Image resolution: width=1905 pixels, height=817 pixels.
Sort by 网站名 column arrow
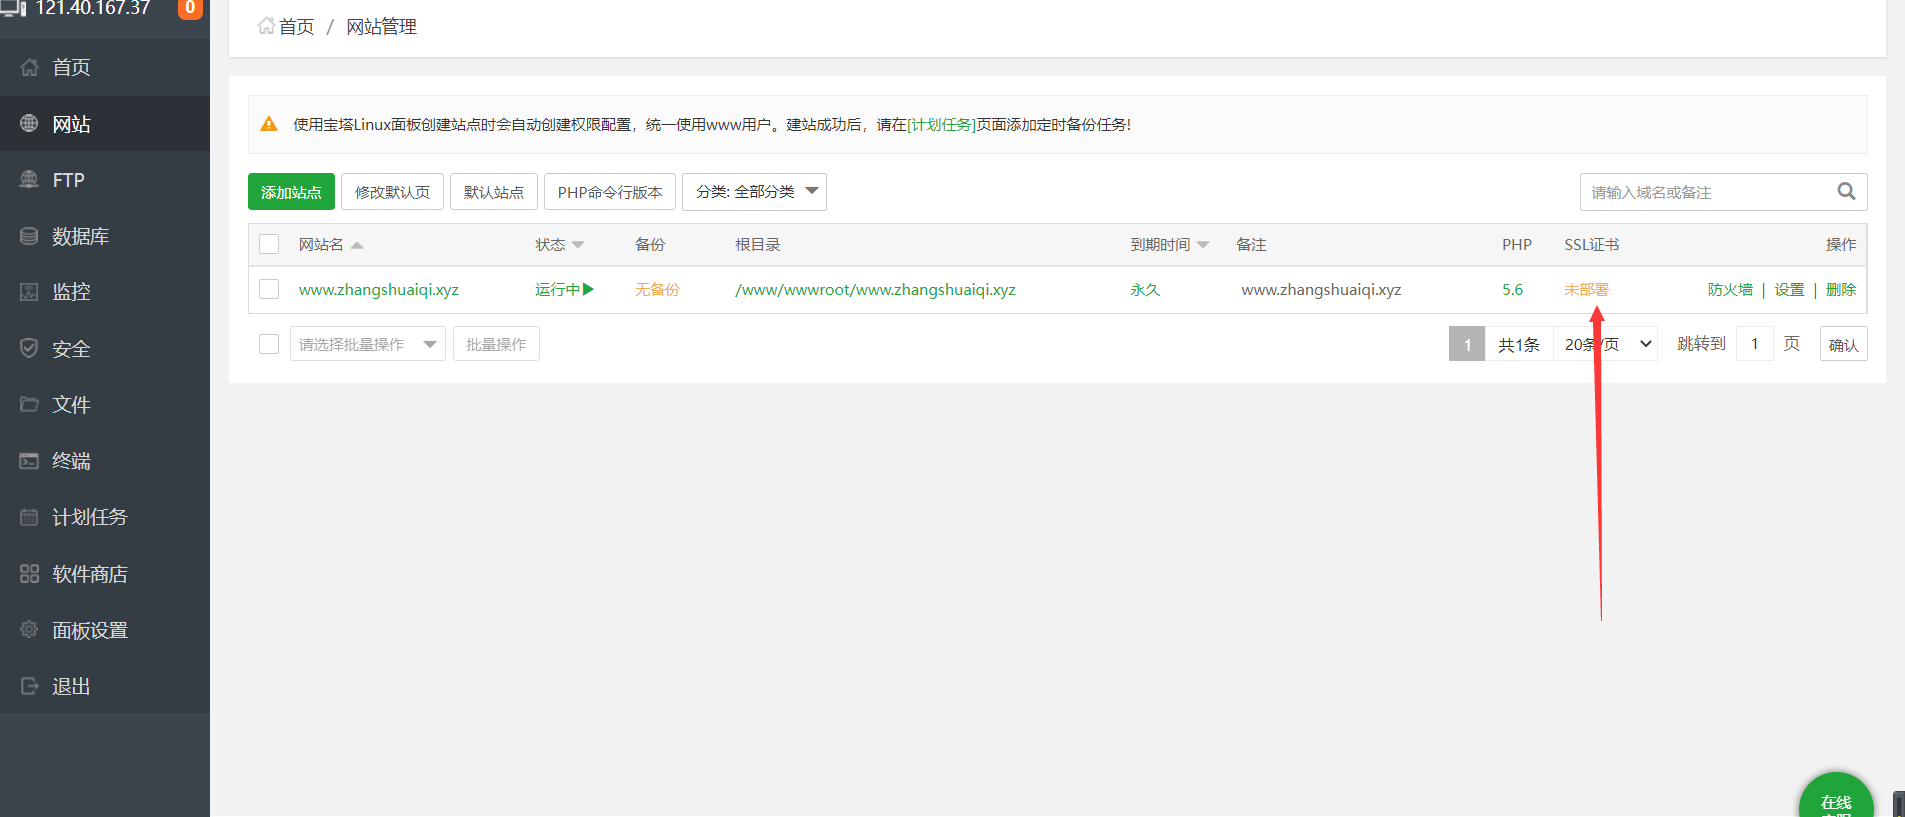[357, 245]
